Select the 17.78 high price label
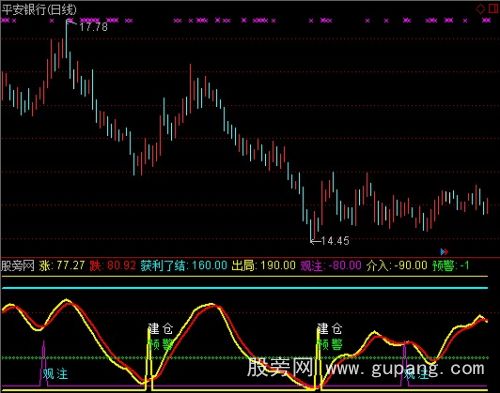The height and width of the screenshot is (393, 500). tap(93, 27)
